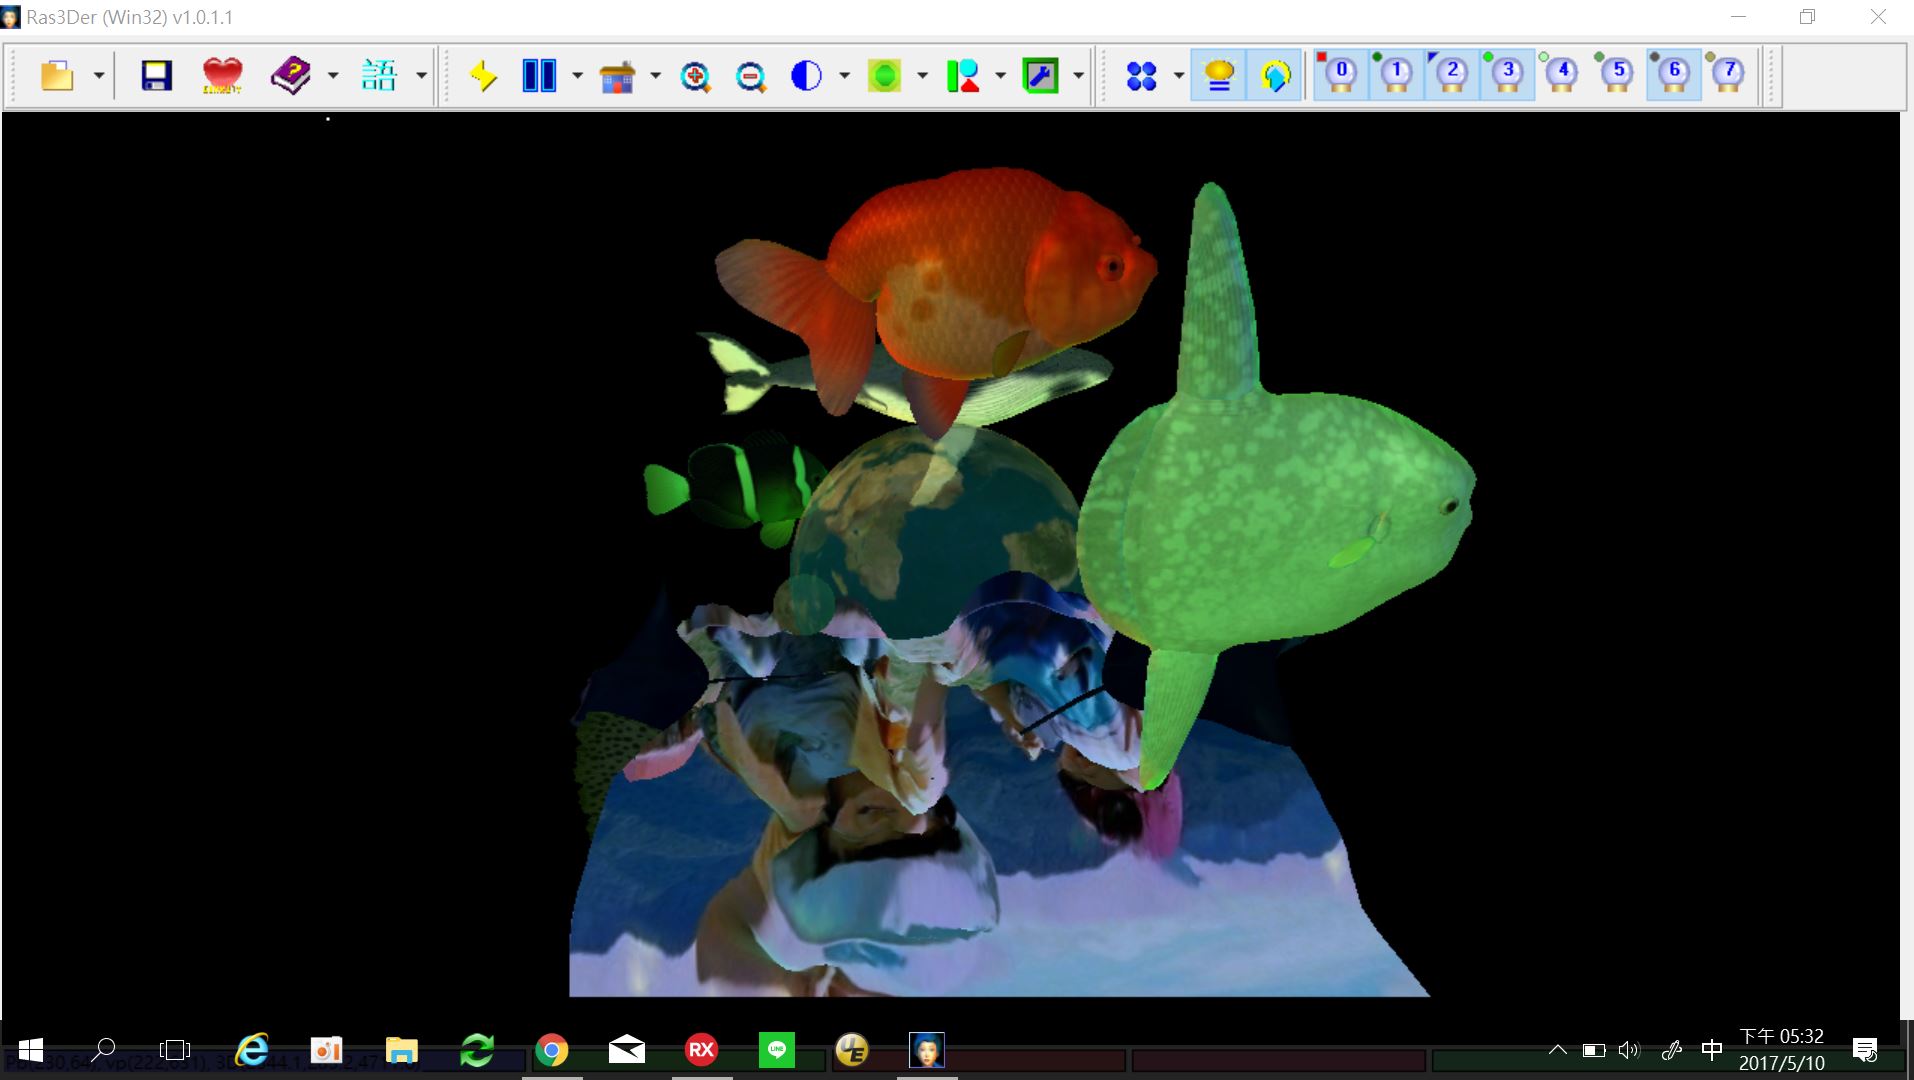
Task: Click the yellow lightning bolt icon
Action: click(x=483, y=76)
